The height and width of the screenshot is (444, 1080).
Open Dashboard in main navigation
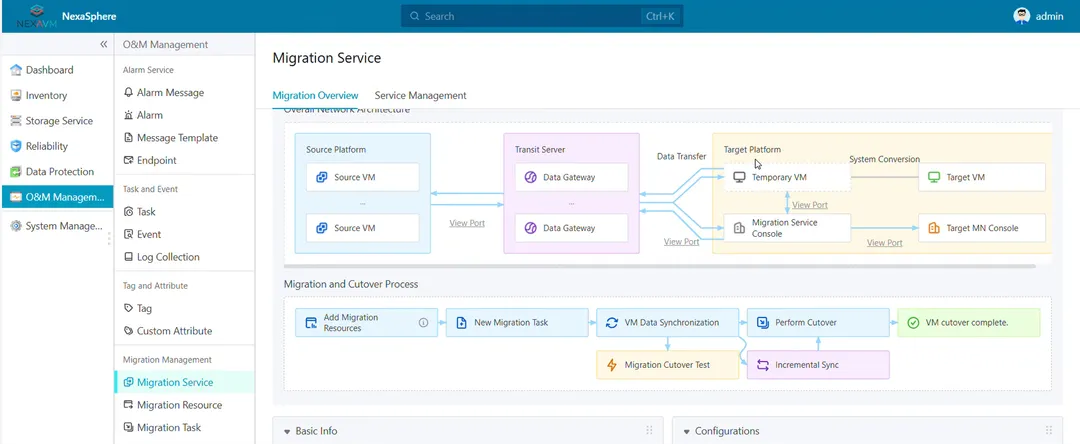pyautogui.click(x=56, y=70)
